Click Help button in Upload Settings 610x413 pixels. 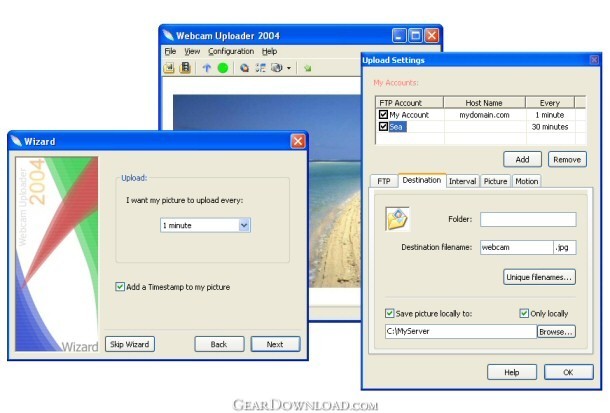pyautogui.click(x=512, y=372)
